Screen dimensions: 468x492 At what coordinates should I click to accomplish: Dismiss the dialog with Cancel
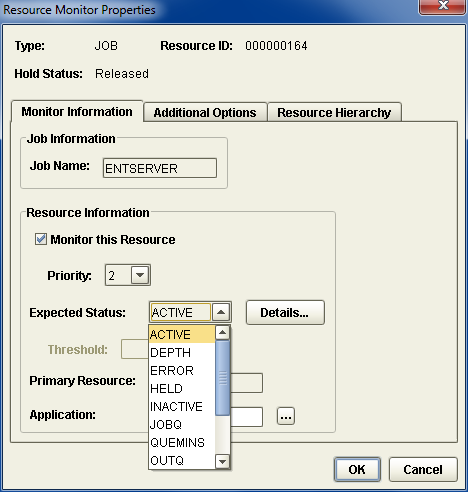click(x=423, y=469)
